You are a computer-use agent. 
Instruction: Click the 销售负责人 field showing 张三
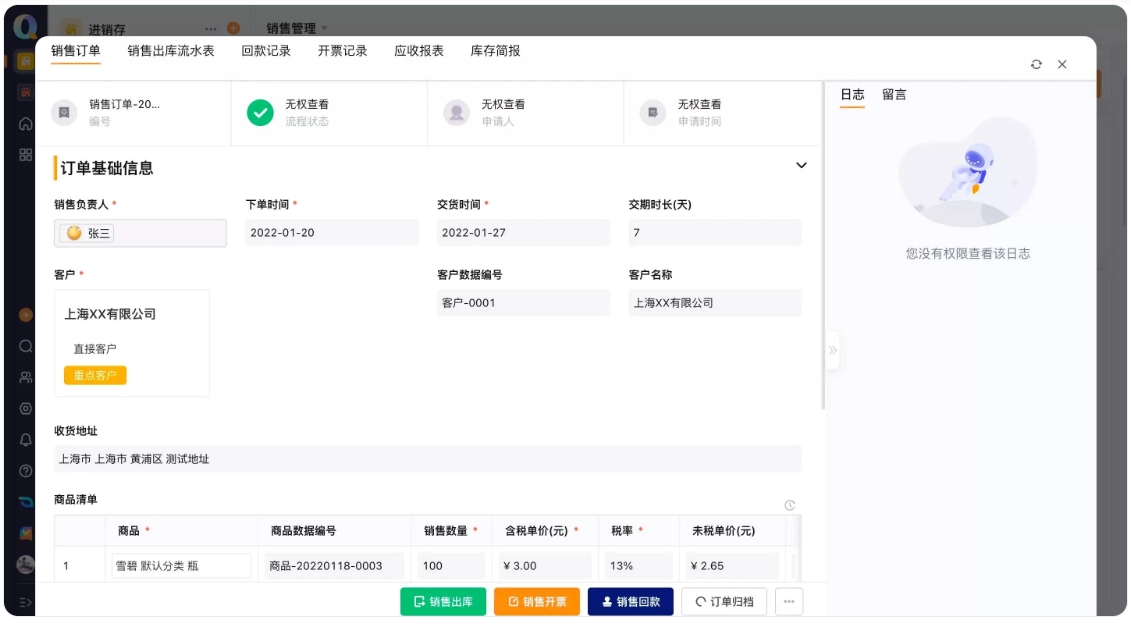click(140, 231)
